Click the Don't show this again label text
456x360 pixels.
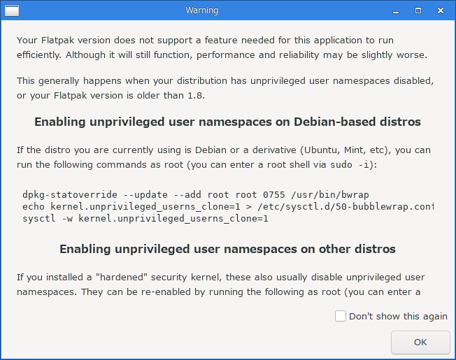point(398,316)
